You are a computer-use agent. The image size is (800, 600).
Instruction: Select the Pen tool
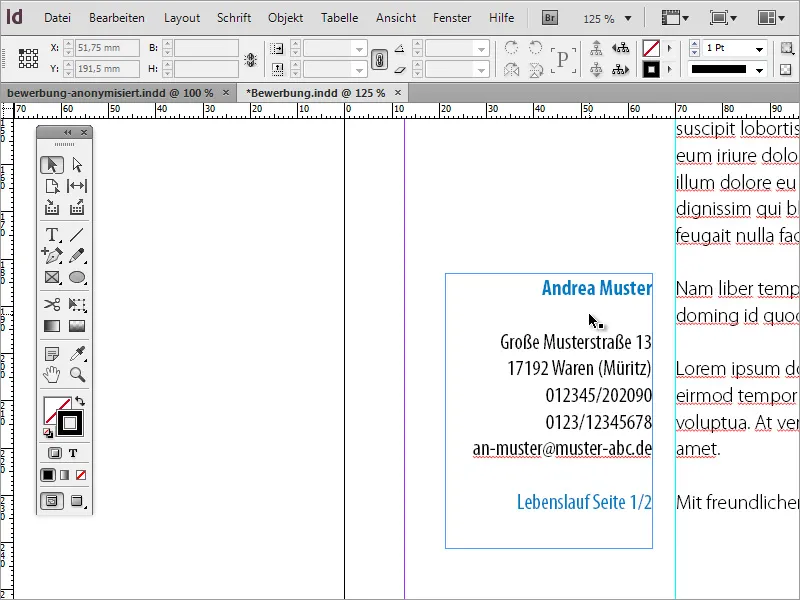pos(52,255)
